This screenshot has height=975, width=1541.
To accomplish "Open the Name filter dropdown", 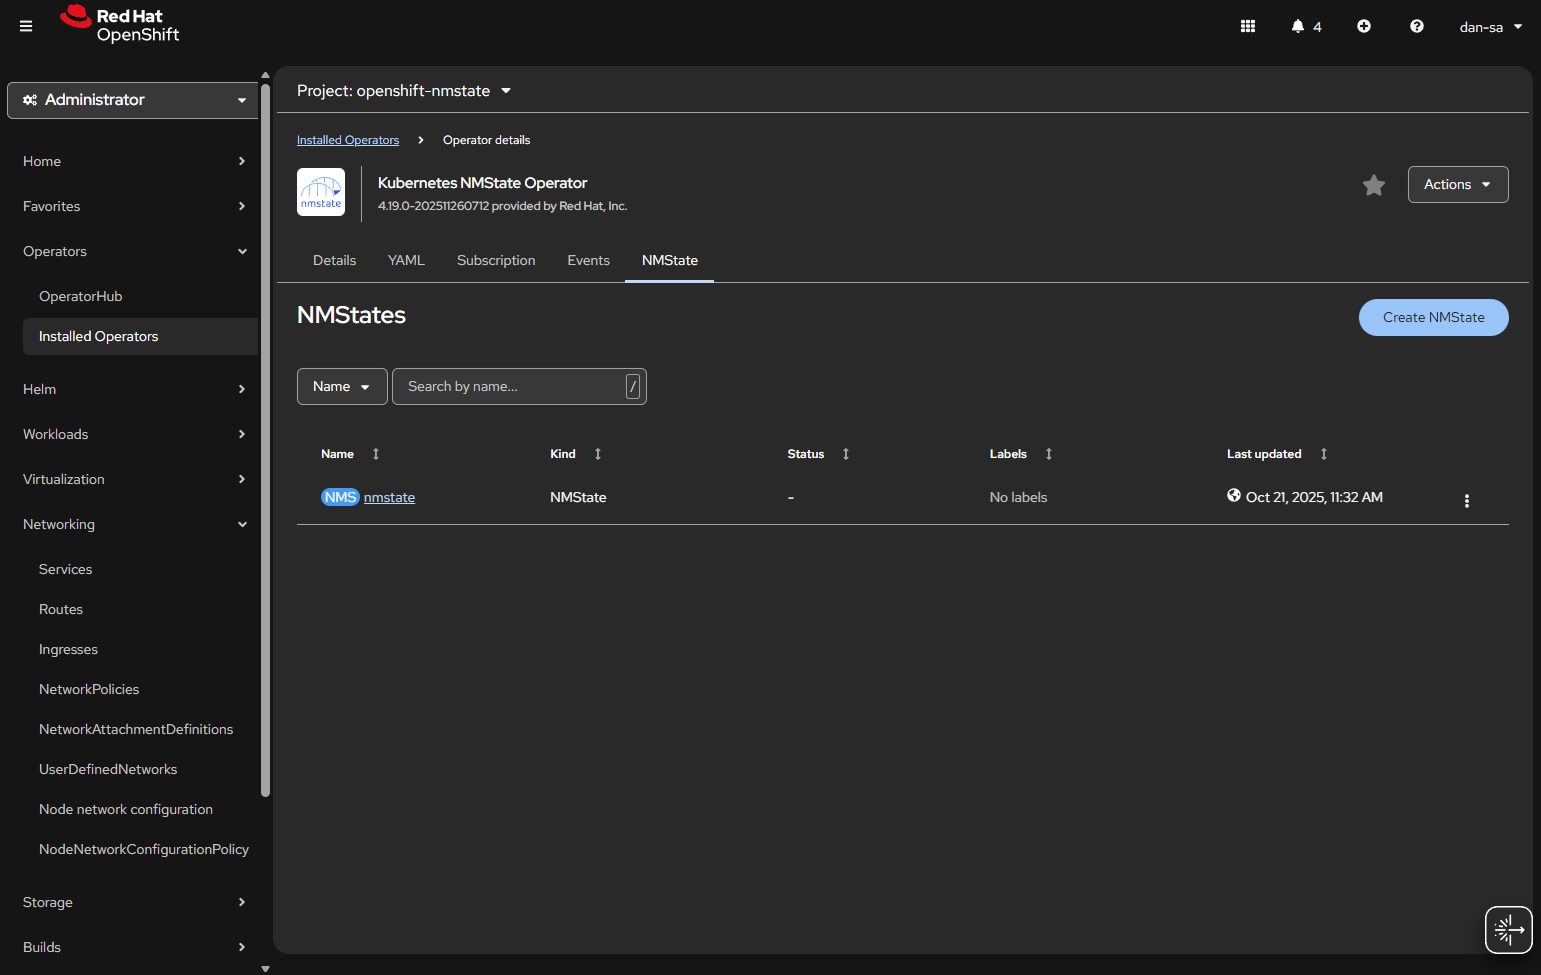I will pos(341,387).
